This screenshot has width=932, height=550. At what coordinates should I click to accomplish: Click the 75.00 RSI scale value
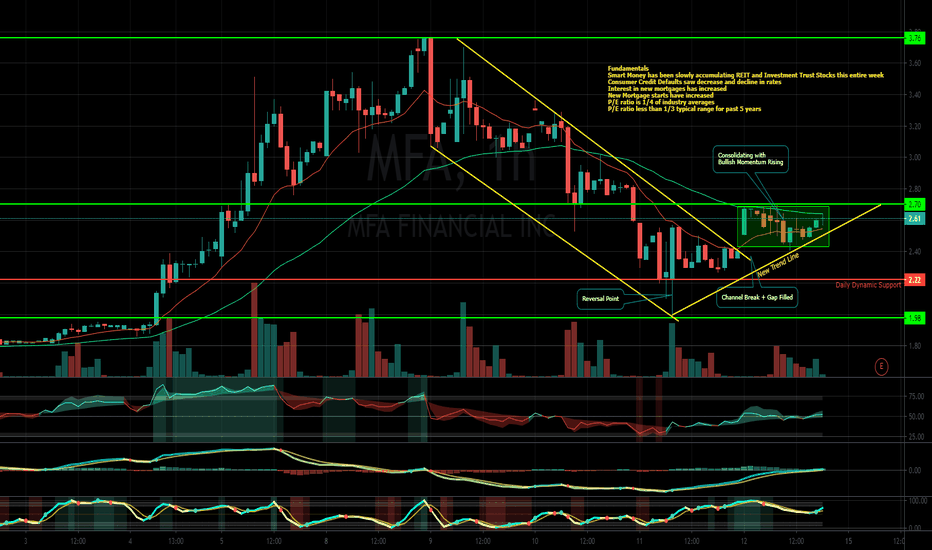[x=916, y=397]
